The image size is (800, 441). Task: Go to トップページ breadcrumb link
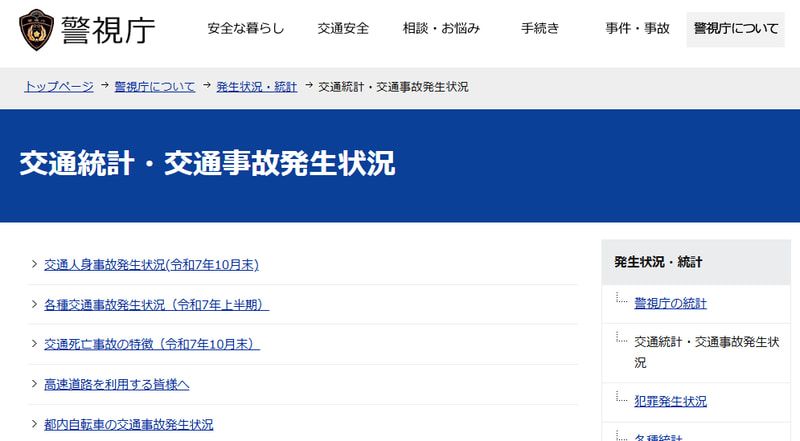(x=59, y=87)
